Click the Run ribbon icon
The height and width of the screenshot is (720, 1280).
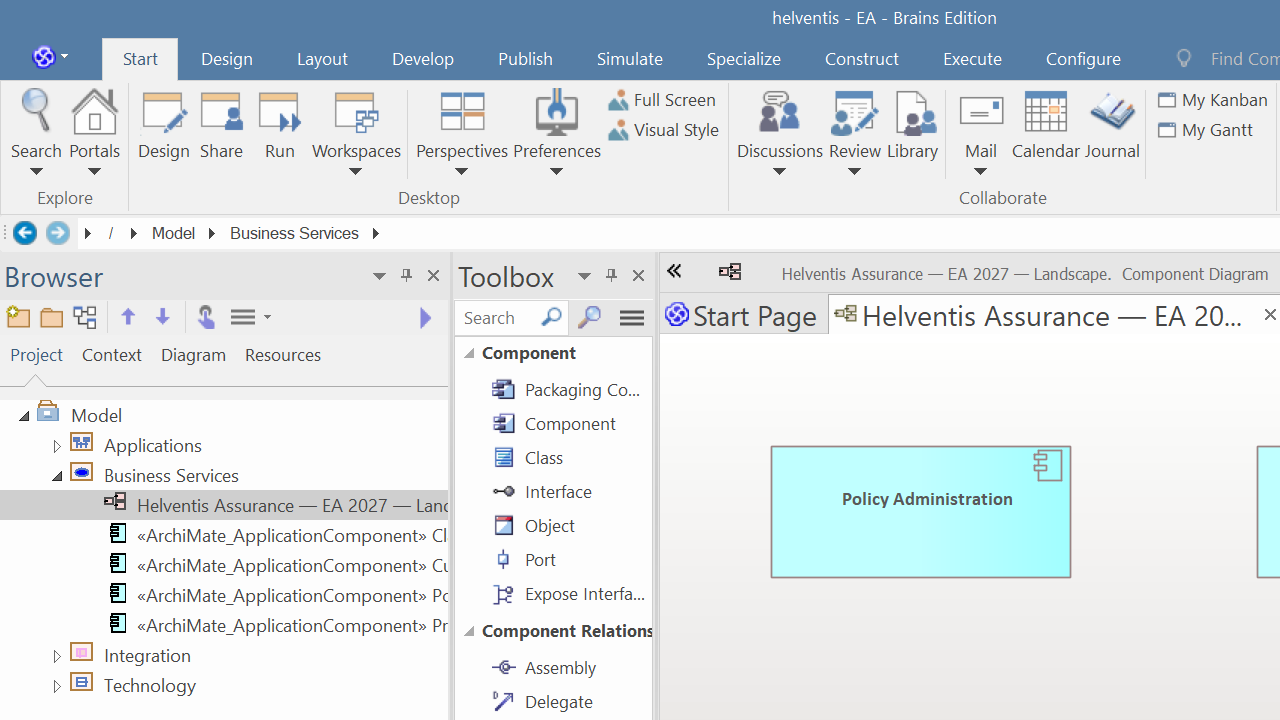pos(280,125)
